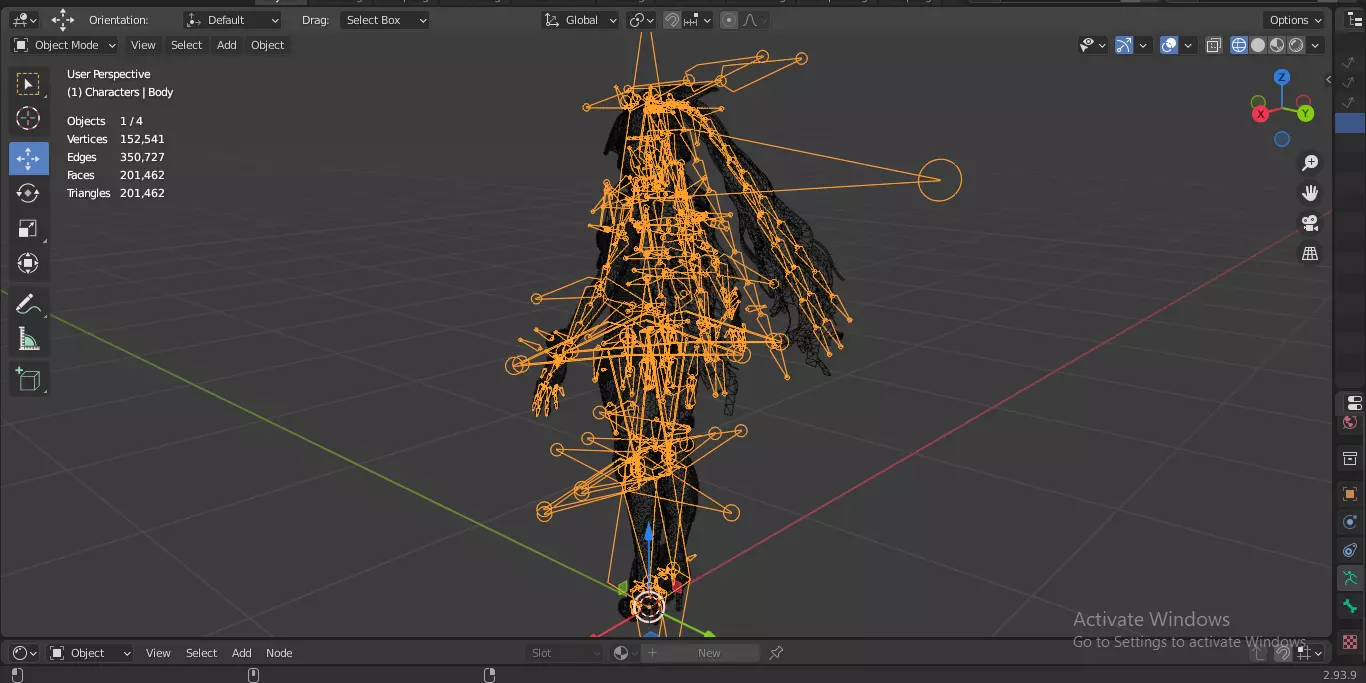The width and height of the screenshot is (1366, 683).
Task: Open the Armature data running-figure tab
Action: click(x=1350, y=578)
